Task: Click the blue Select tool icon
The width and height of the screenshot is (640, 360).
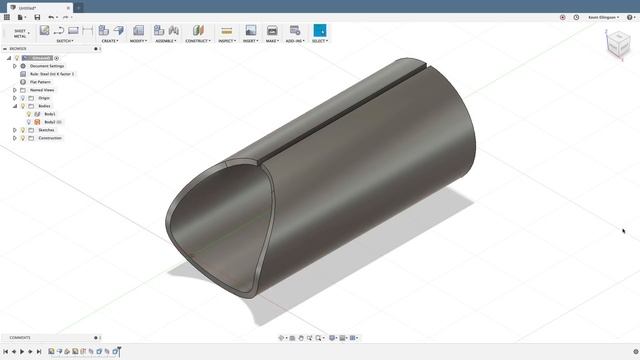Action: click(x=320, y=31)
